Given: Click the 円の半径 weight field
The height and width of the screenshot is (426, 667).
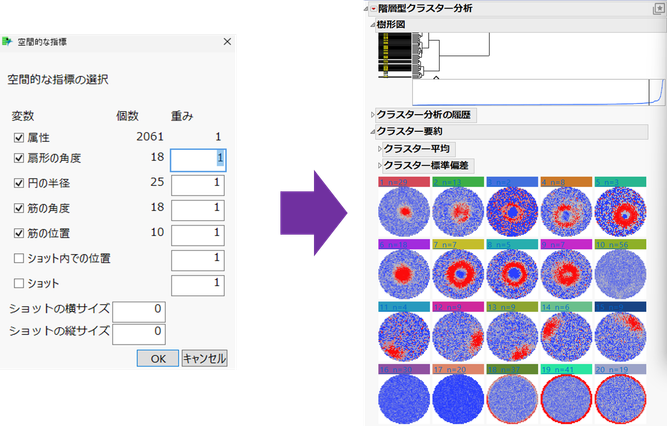Looking at the screenshot, I should tap(198, 185).
